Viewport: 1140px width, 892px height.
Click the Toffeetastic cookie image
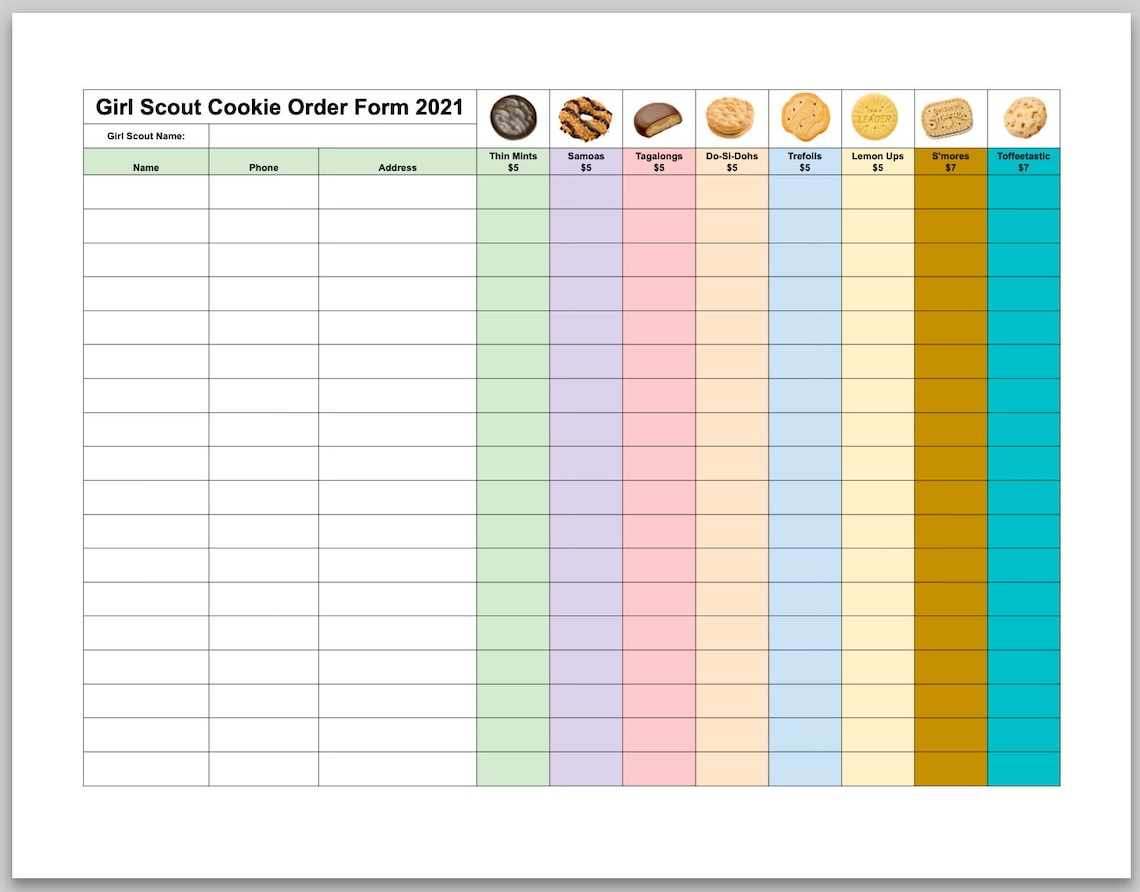tap(1024, 117)
